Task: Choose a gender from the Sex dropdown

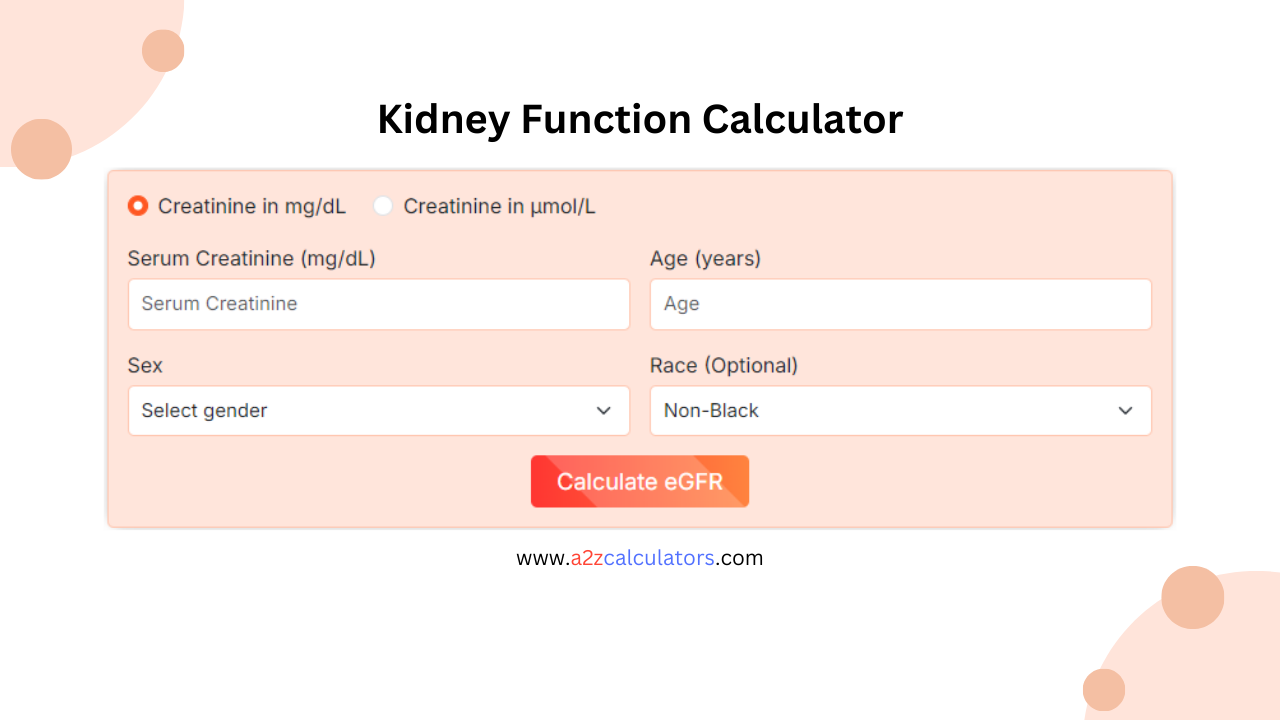Action: click(378, 410)
